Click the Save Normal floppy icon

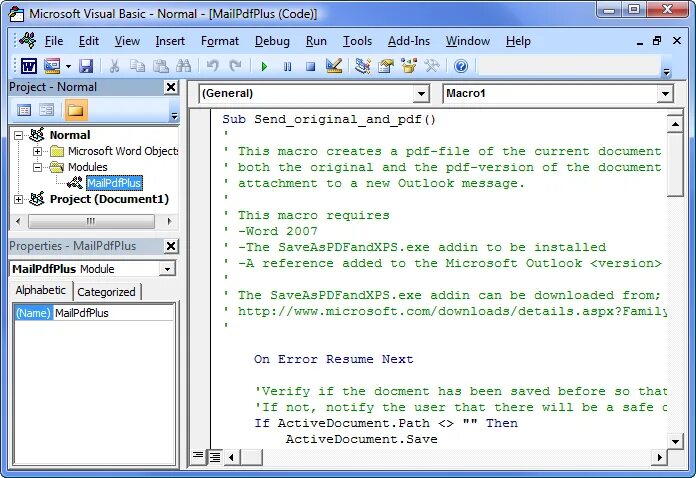coord(86,67)
